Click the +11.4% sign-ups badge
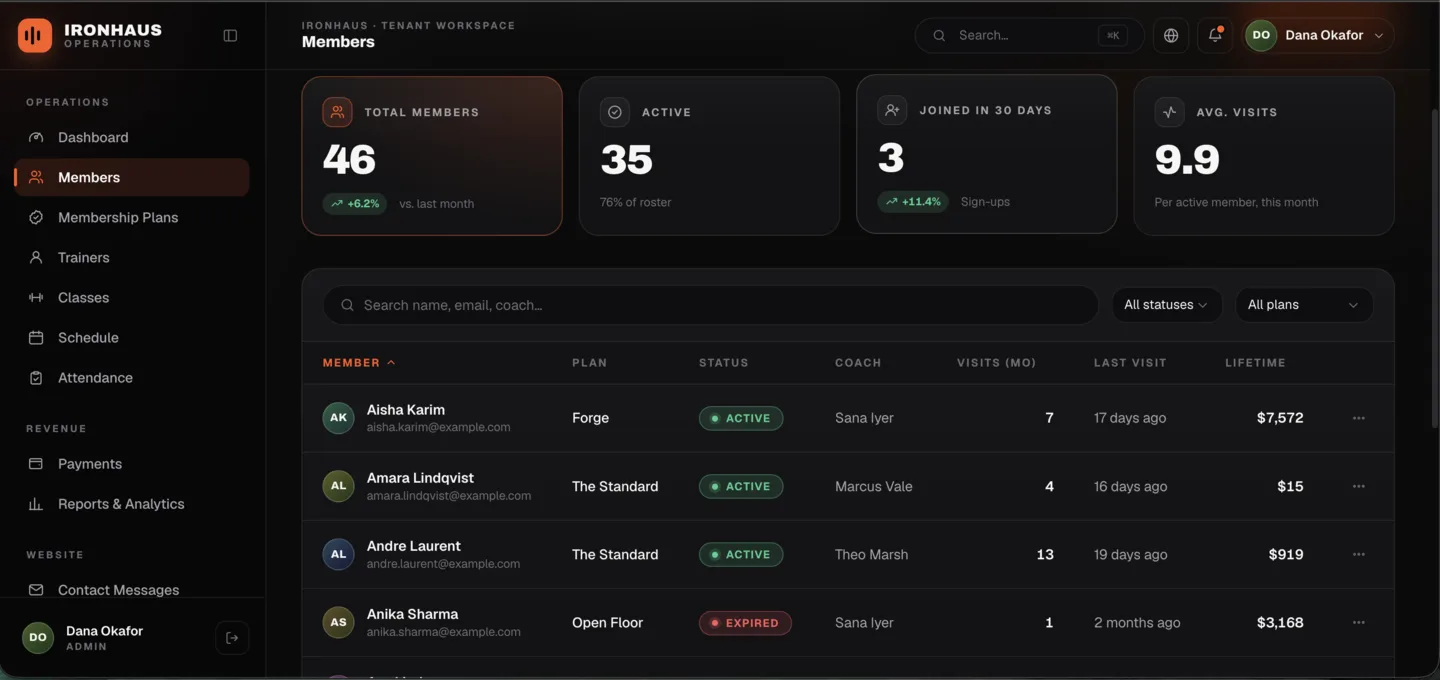The height and width of the screenshot is (680, 1440). 913,201
